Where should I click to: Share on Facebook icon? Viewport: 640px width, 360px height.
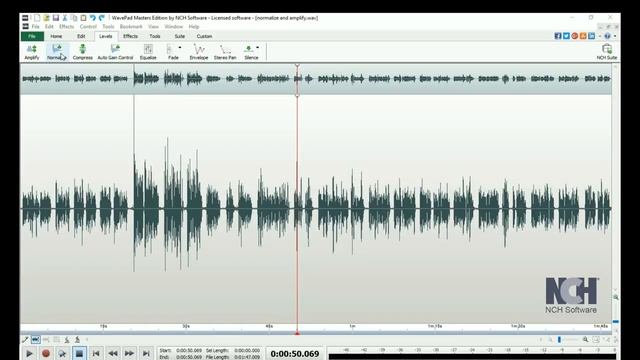[x=558, y=36]
